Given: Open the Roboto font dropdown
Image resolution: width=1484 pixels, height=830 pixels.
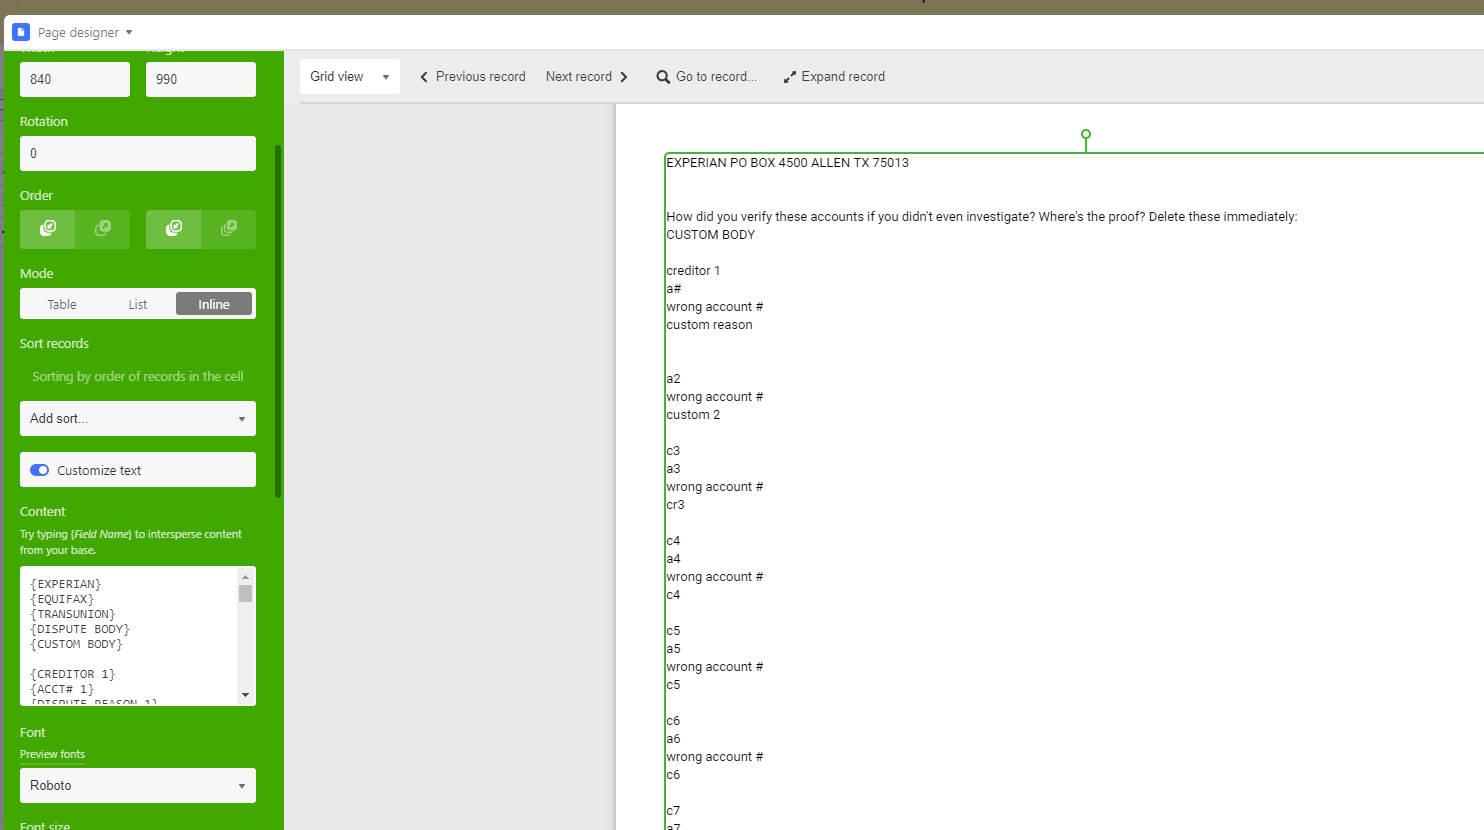Looking at the screenshot, I should pos(138,786).
